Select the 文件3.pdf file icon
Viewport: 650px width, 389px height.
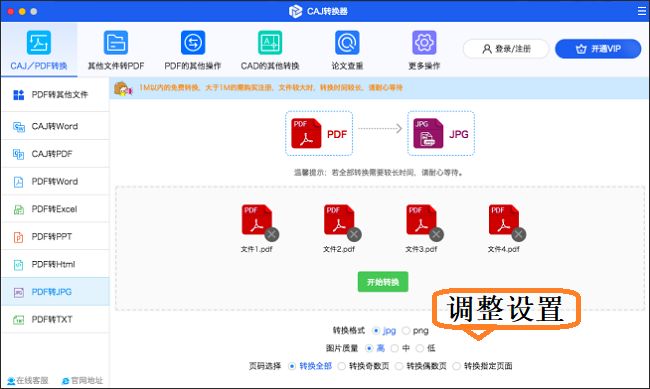coord(421,220)
